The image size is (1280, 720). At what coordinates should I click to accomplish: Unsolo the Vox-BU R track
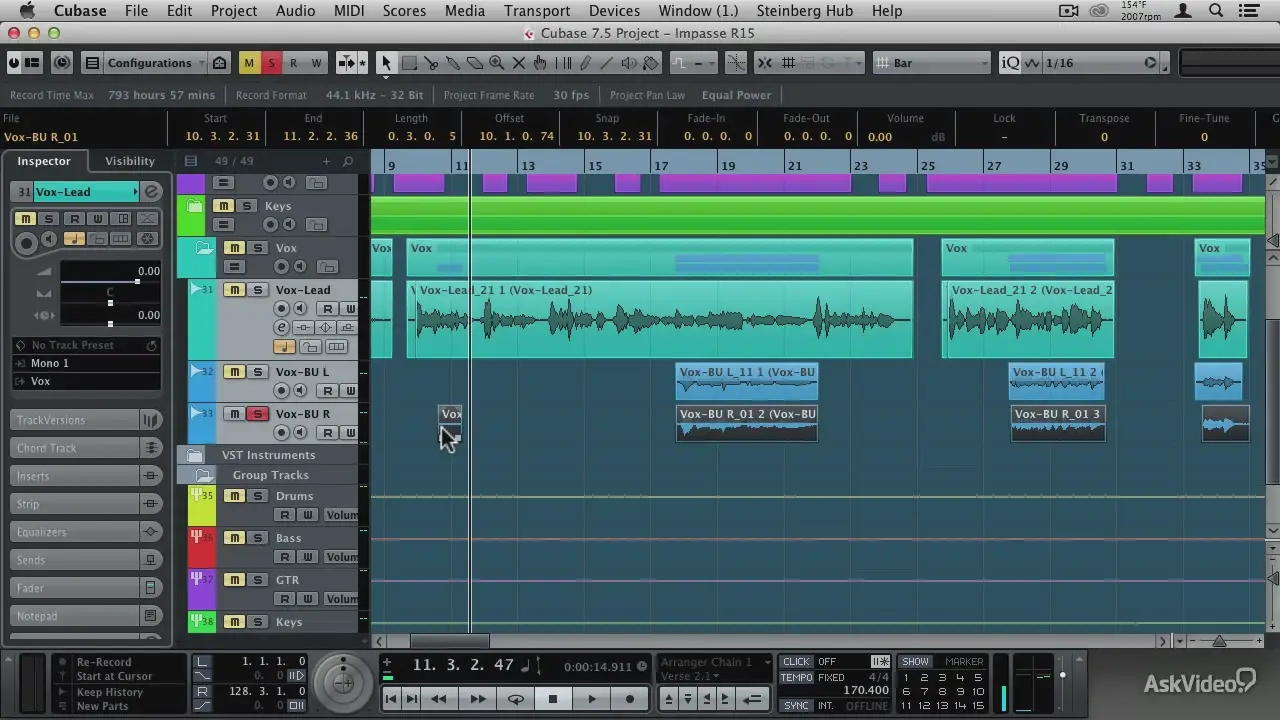pos(257,414)
